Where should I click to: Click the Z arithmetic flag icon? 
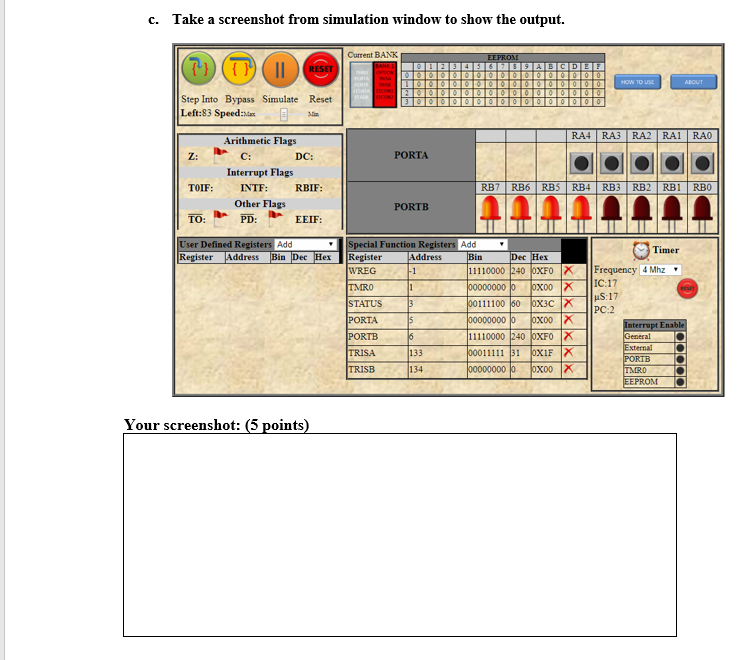(x=220, y=155)
